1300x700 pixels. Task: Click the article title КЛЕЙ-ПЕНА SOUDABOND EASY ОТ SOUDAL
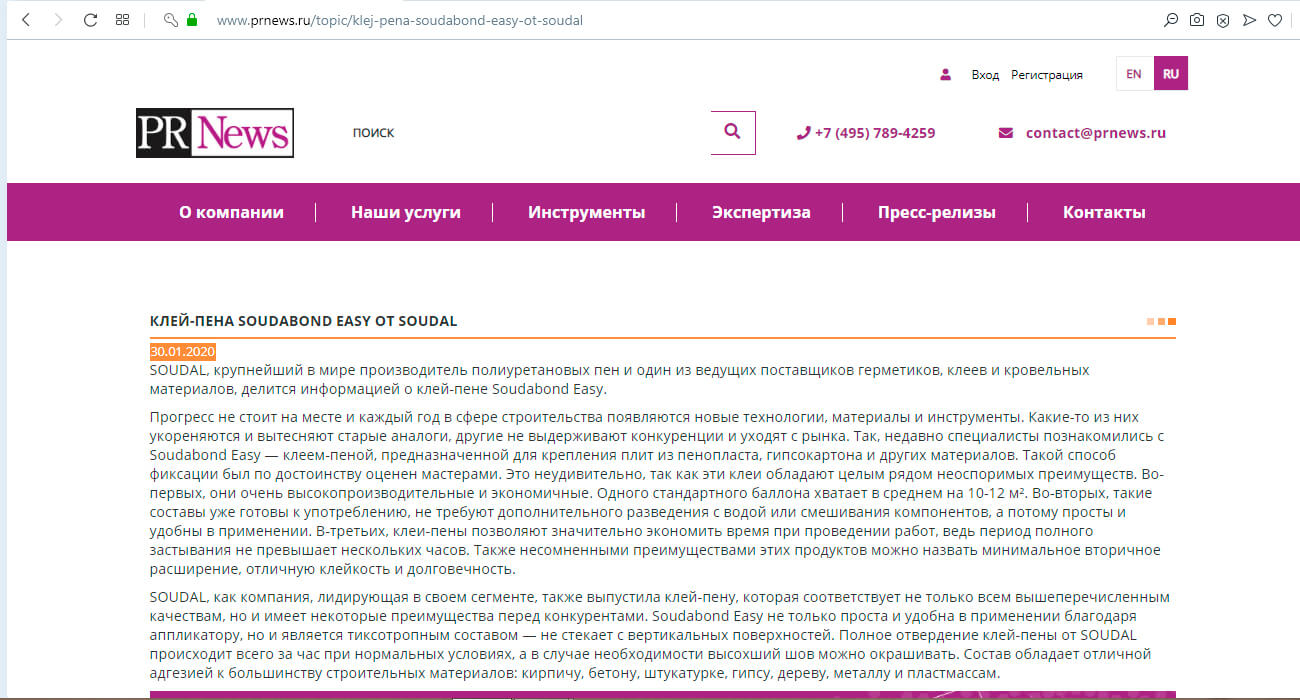click(x=303, y=321)
